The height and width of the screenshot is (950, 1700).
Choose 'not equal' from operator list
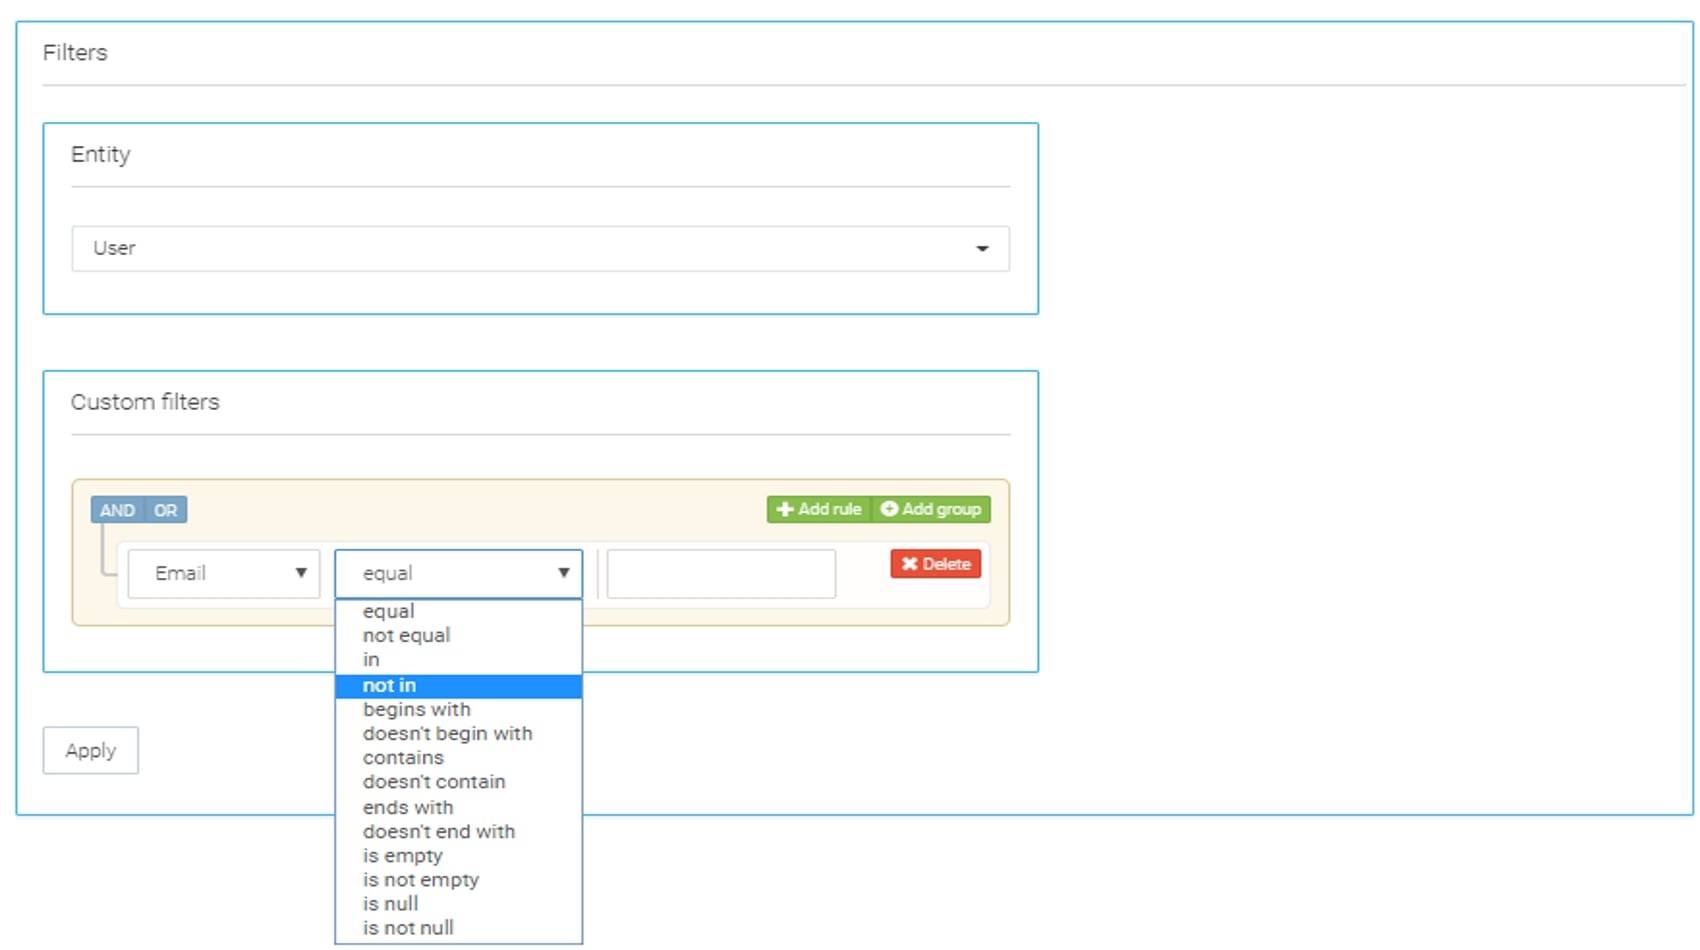406,635
